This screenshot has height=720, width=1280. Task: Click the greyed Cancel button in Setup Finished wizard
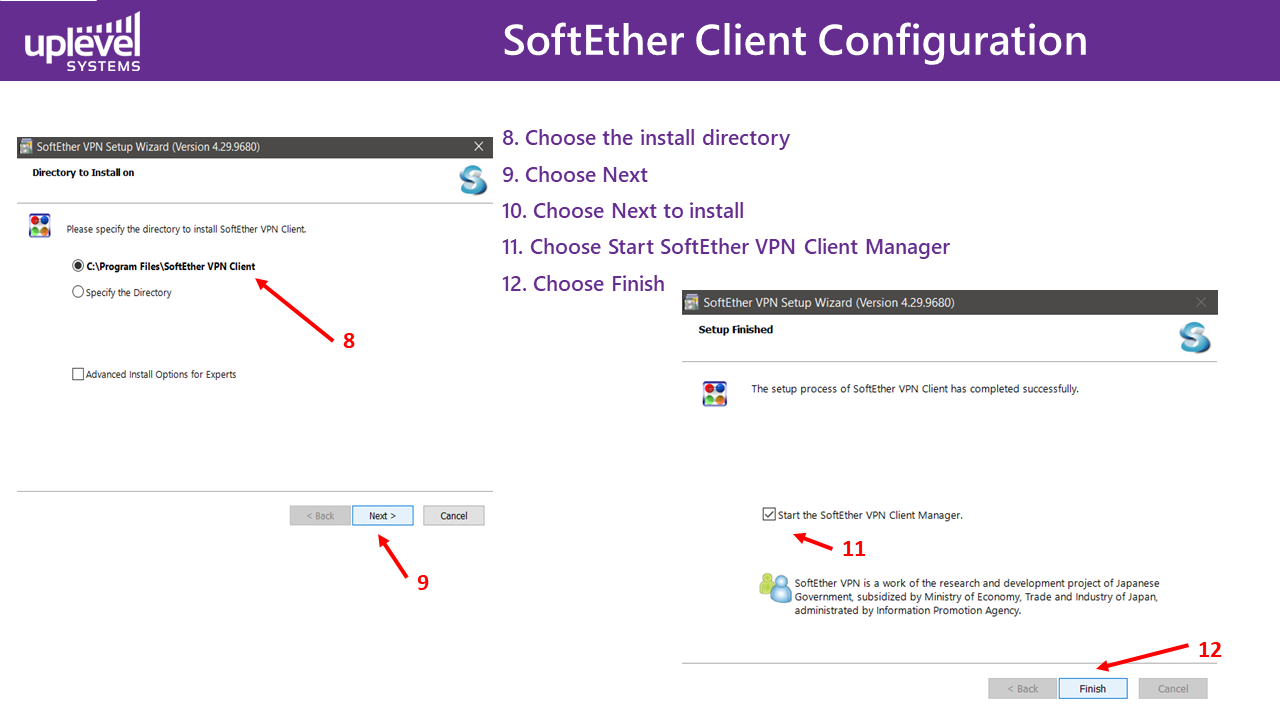[1173, 689]
